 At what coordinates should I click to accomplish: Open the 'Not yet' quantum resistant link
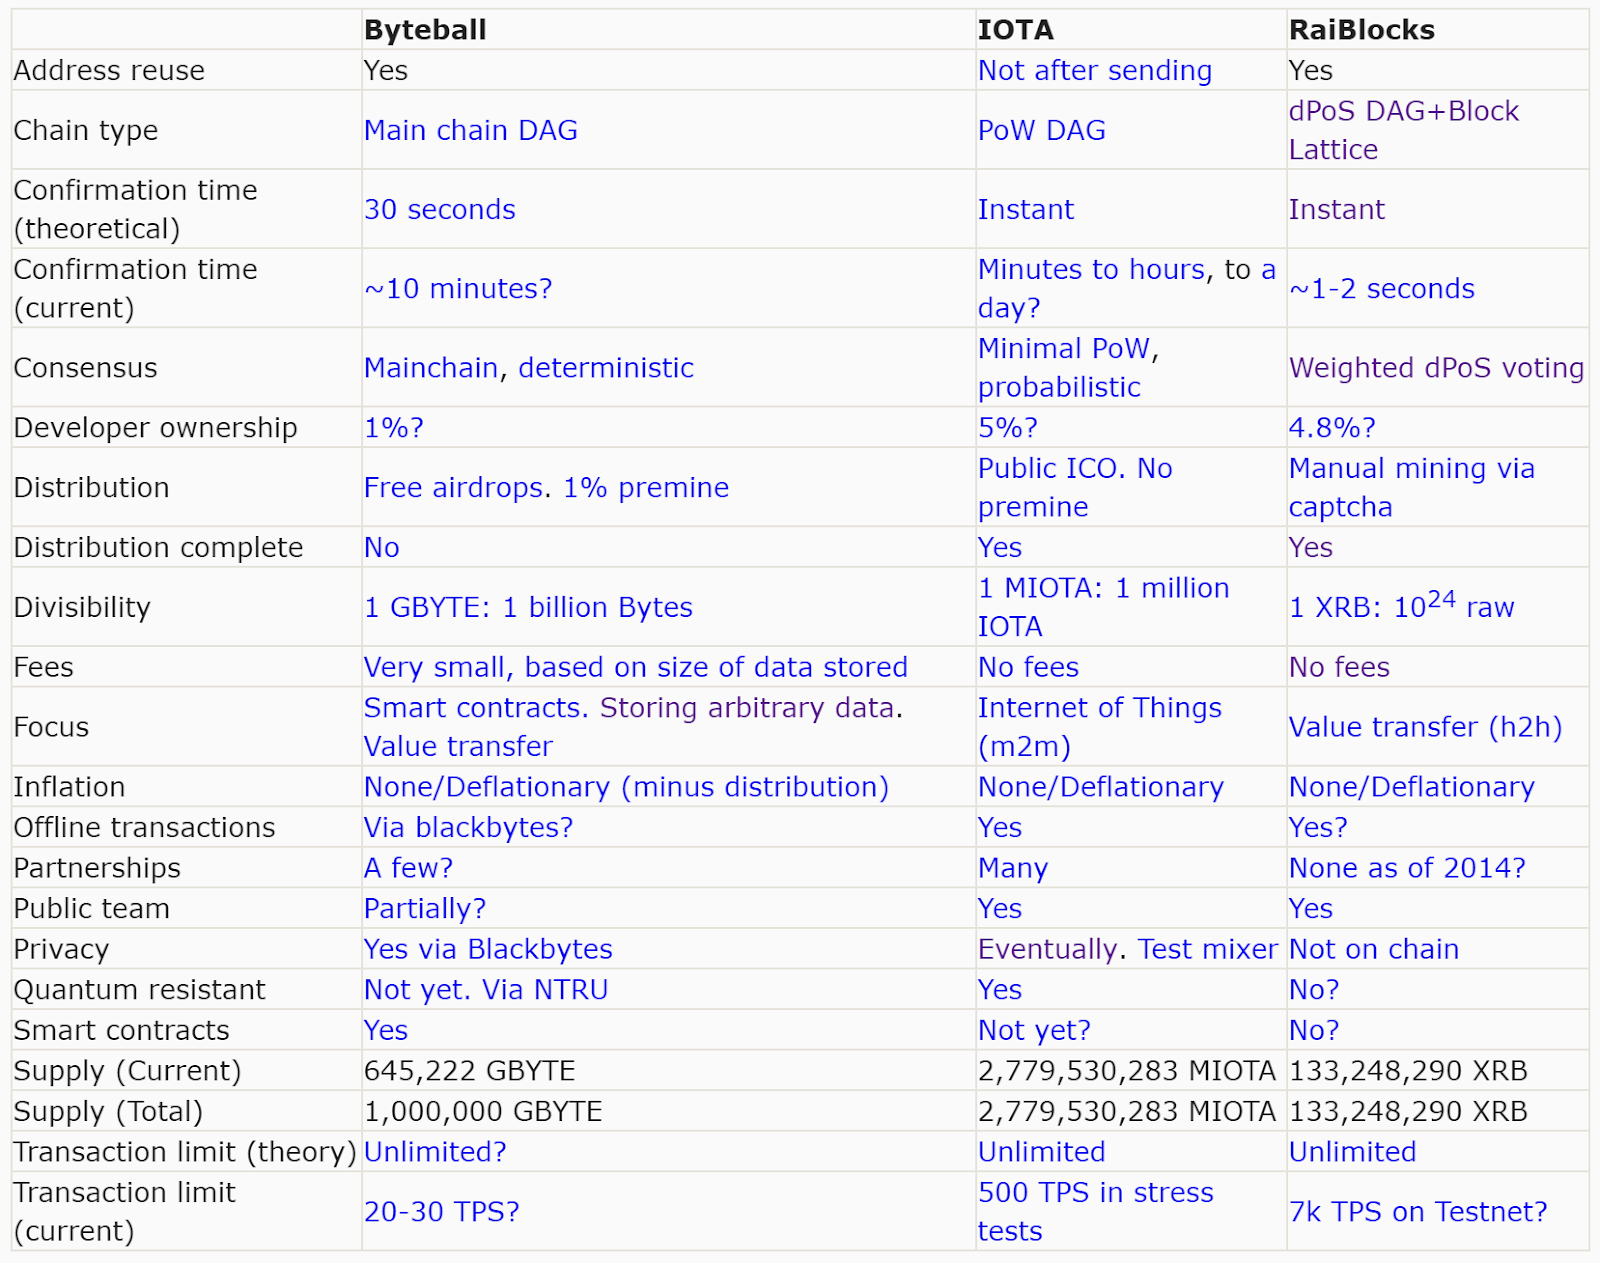[413, 990]
